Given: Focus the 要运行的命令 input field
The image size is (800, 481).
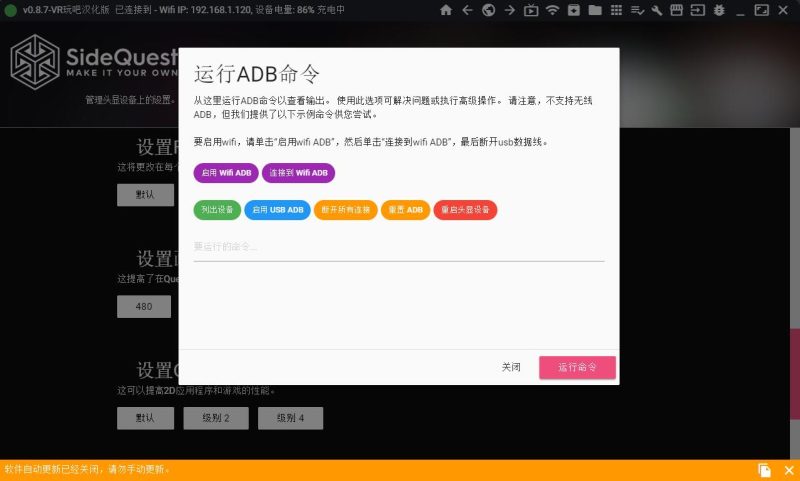Looking at the screenshot, I should (x=399, y=247).
